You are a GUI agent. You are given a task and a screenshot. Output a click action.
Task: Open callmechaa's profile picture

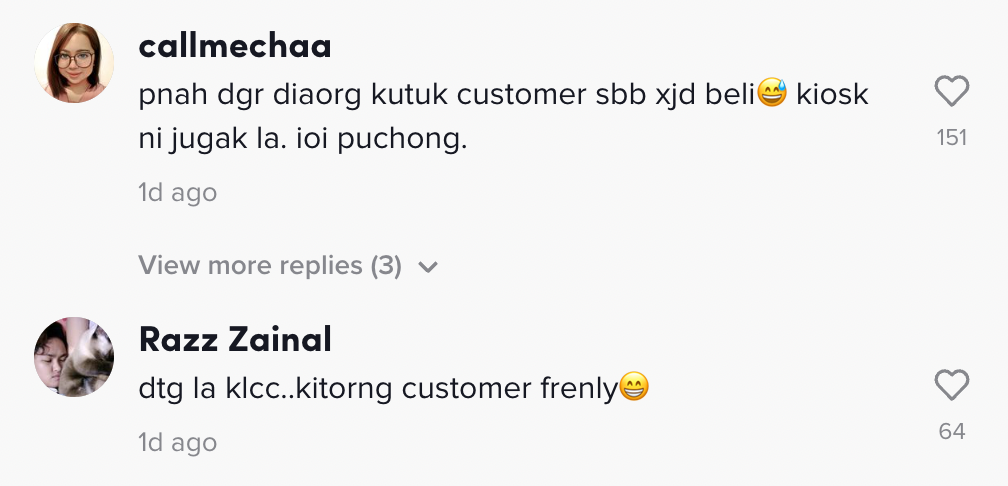point(74,63)
